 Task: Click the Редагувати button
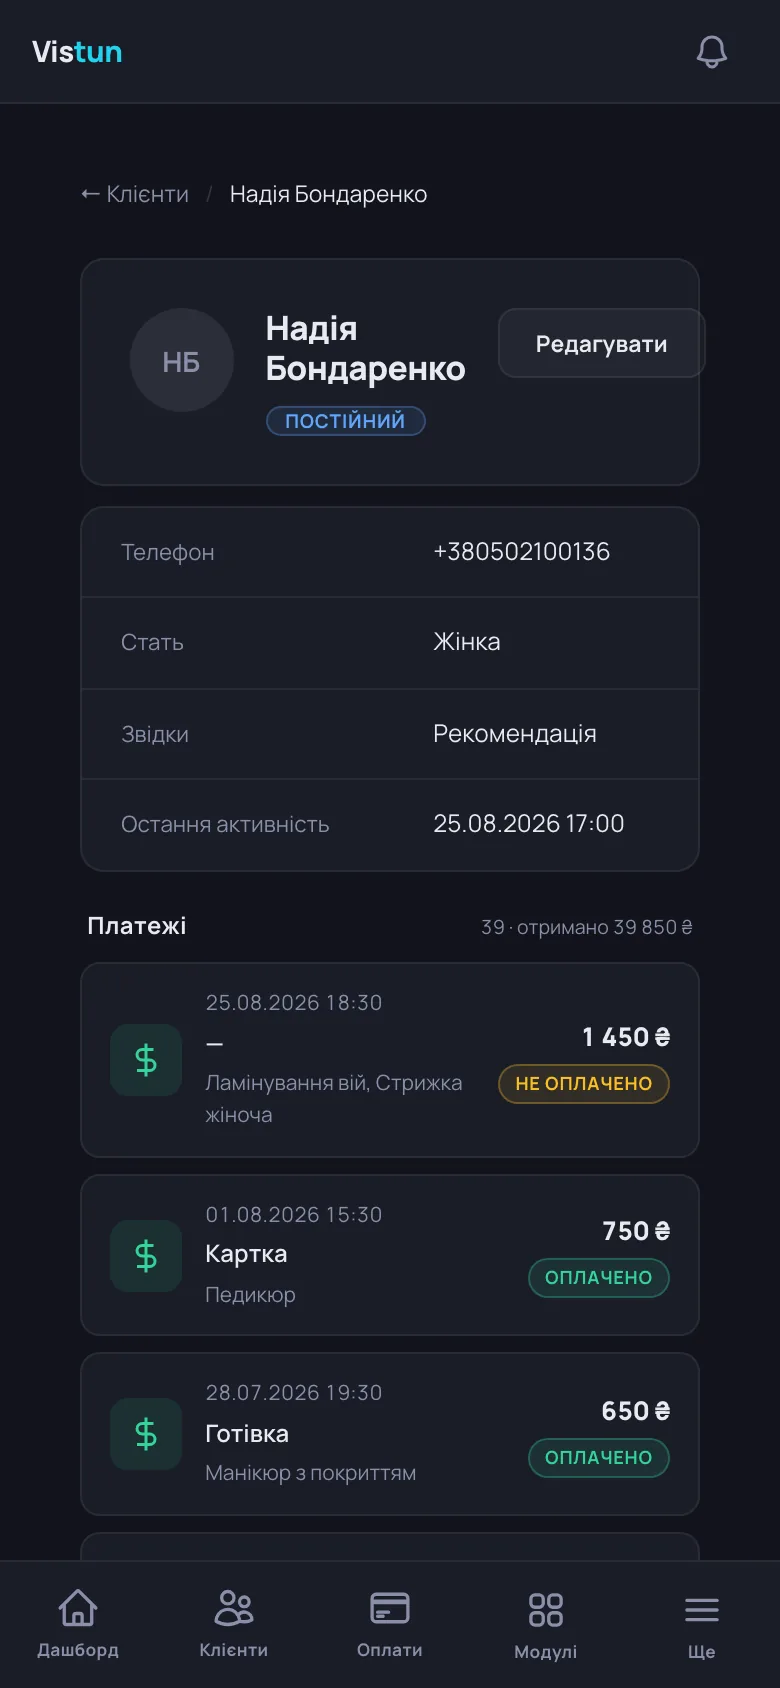point(601,343)
